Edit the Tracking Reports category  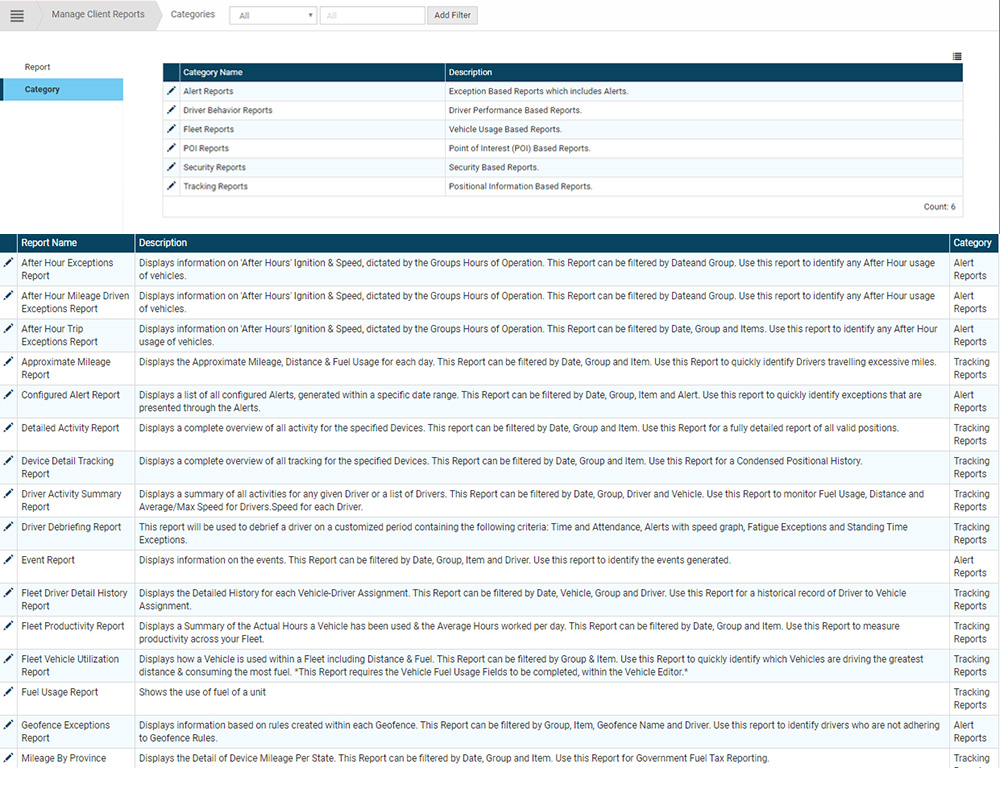pos(170,186)
